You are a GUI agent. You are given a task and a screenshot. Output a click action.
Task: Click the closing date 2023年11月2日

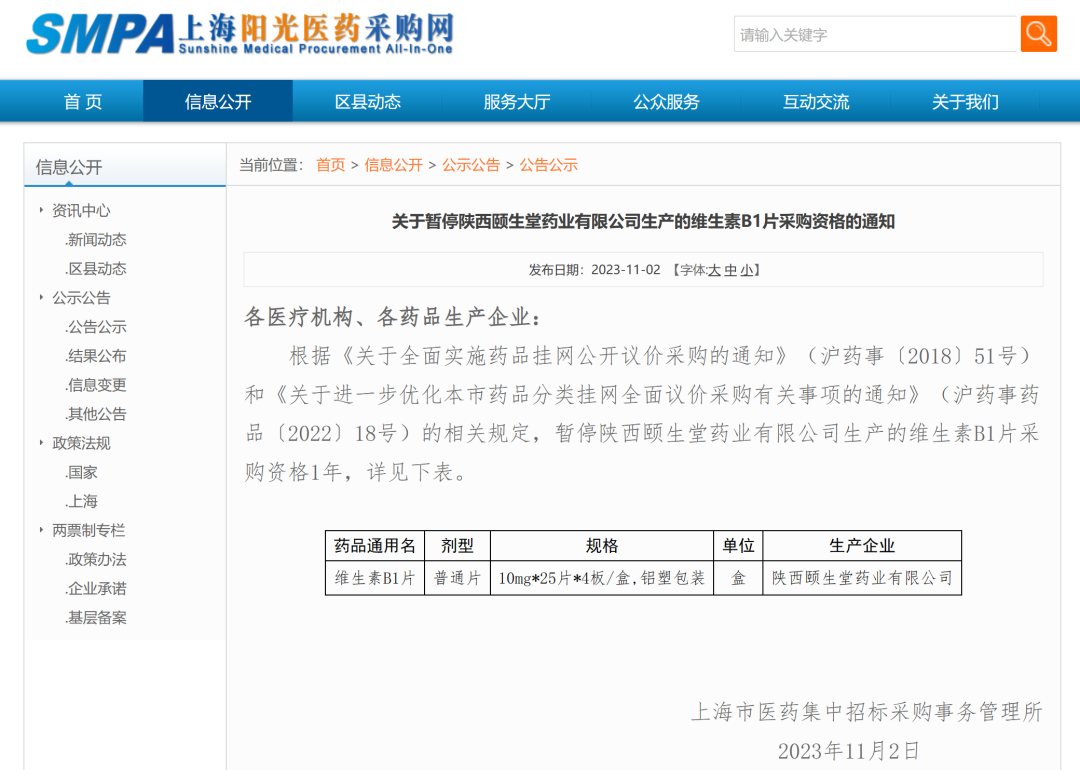tap(849, 751)
